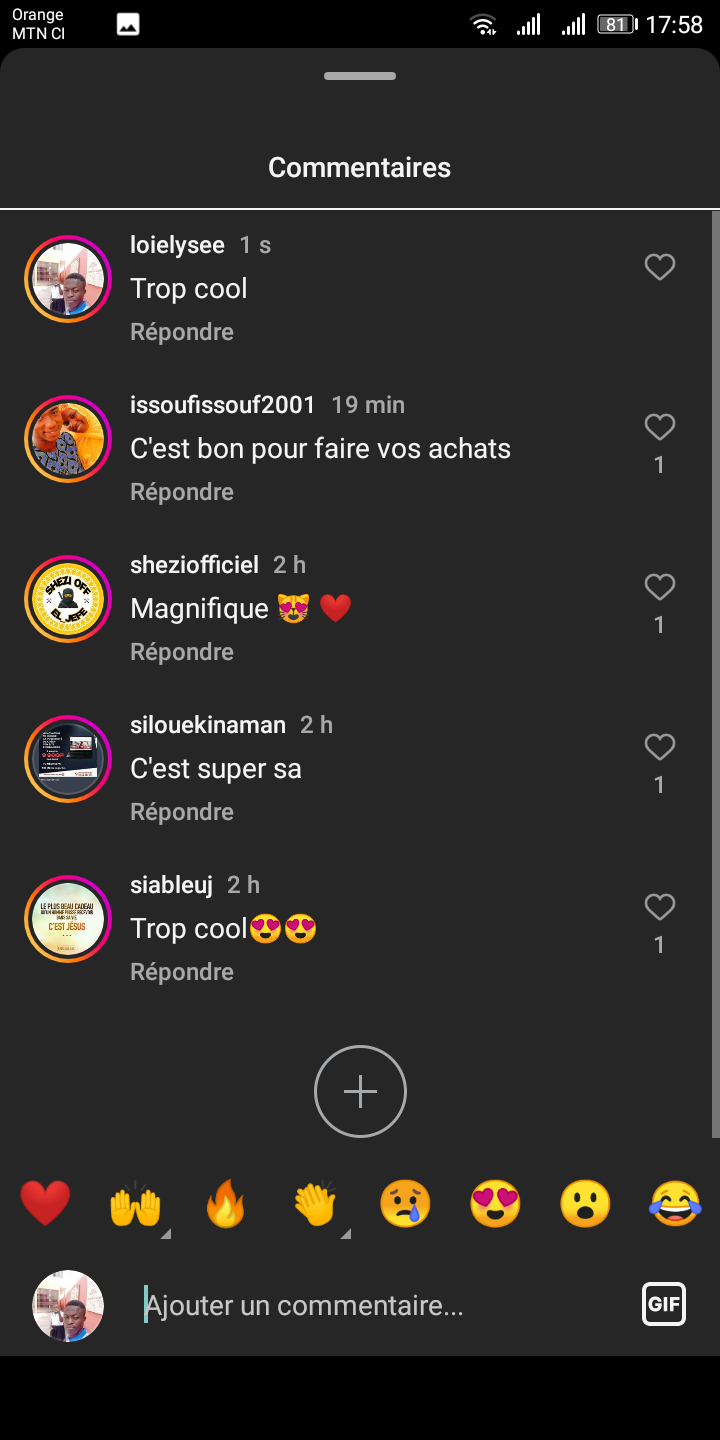
Task: Tap Répondre under issoufissouf2001's comment
Action: coord(182,492)
